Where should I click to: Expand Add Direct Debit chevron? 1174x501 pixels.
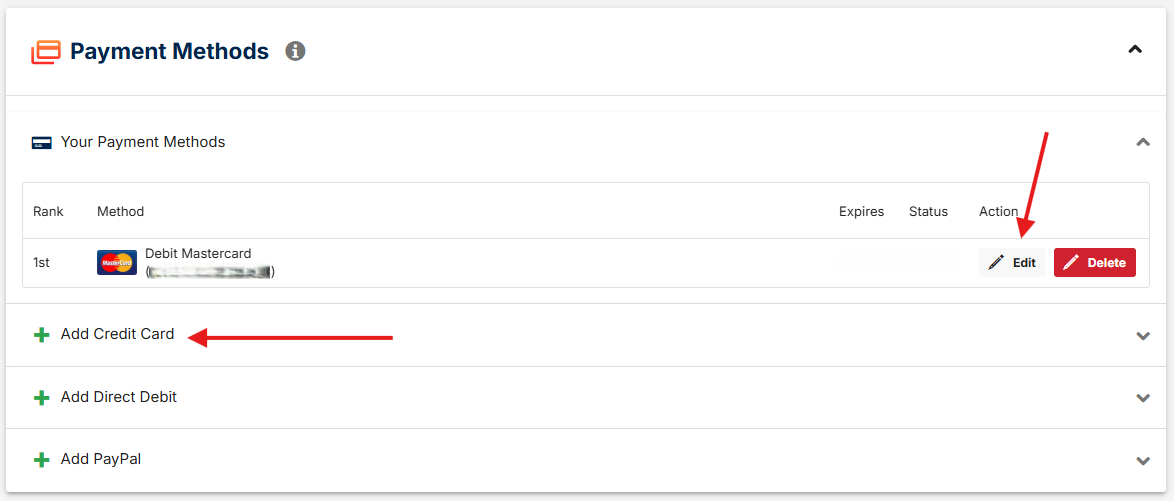(x=1143, y=398)
